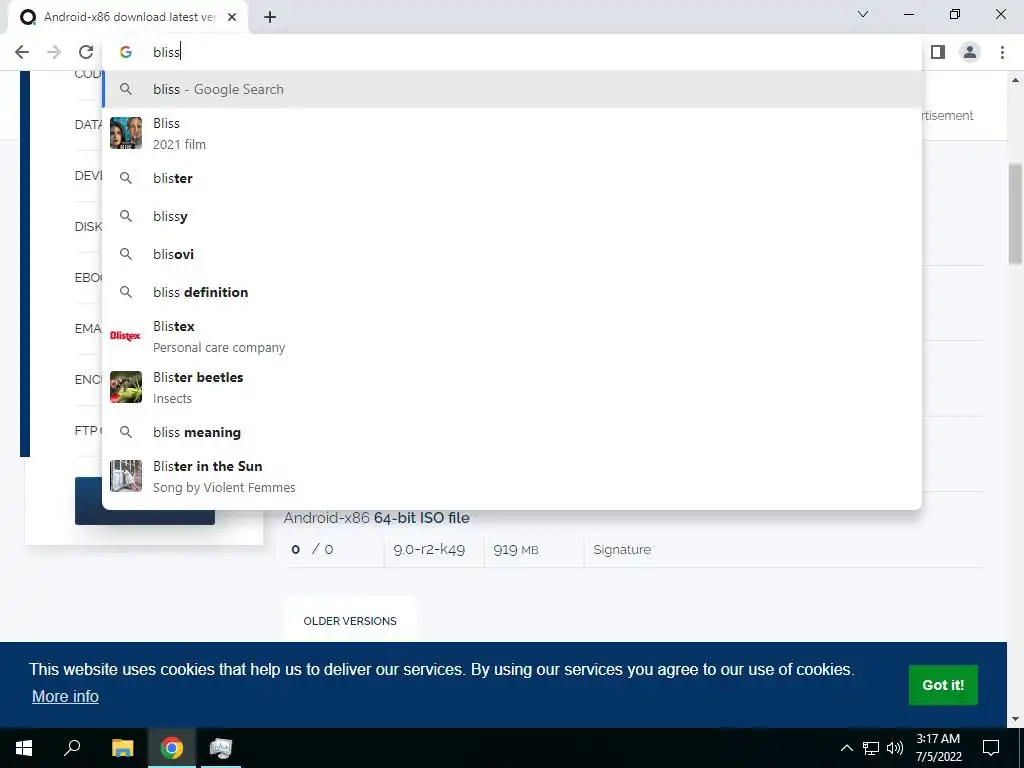Show hidden system tray icons
Screen dimensions: 1024x768
pyautogui.click(x=846, y=748)
